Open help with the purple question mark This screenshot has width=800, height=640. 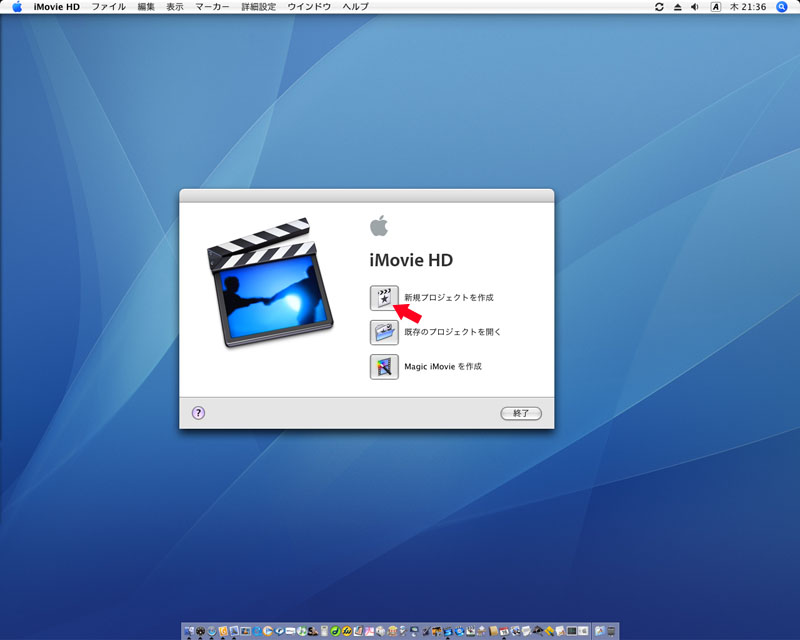tap(198, 412)
